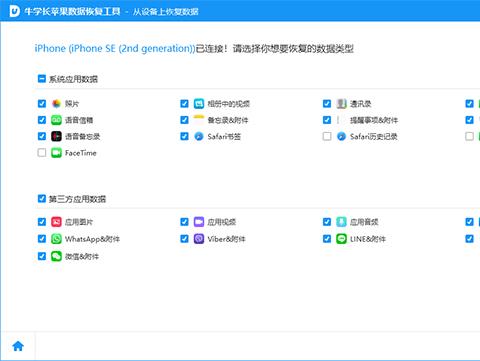Click the yellow Notes (备忘录&附件) icon
Image resolution: width=480 pixels, height=361 pixels.
tap(199, 120)
